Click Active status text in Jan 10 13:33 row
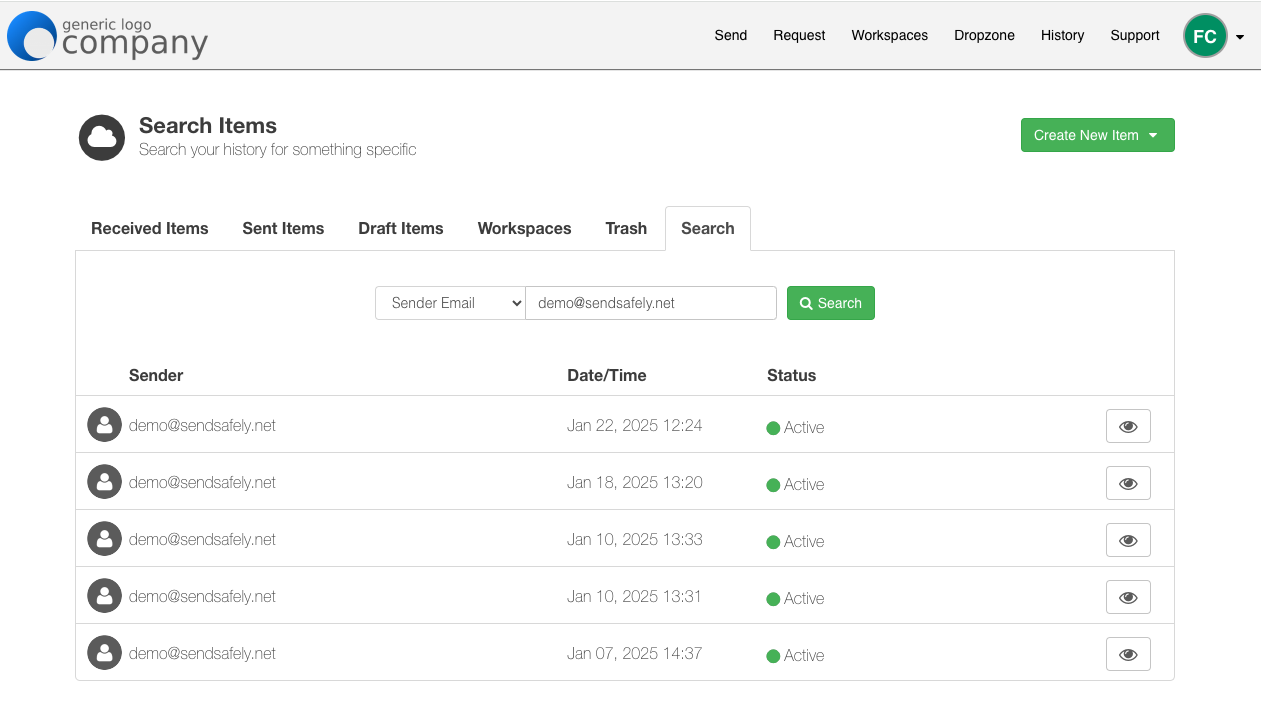Screen dimensions: 1261x712 click(804, 541)
